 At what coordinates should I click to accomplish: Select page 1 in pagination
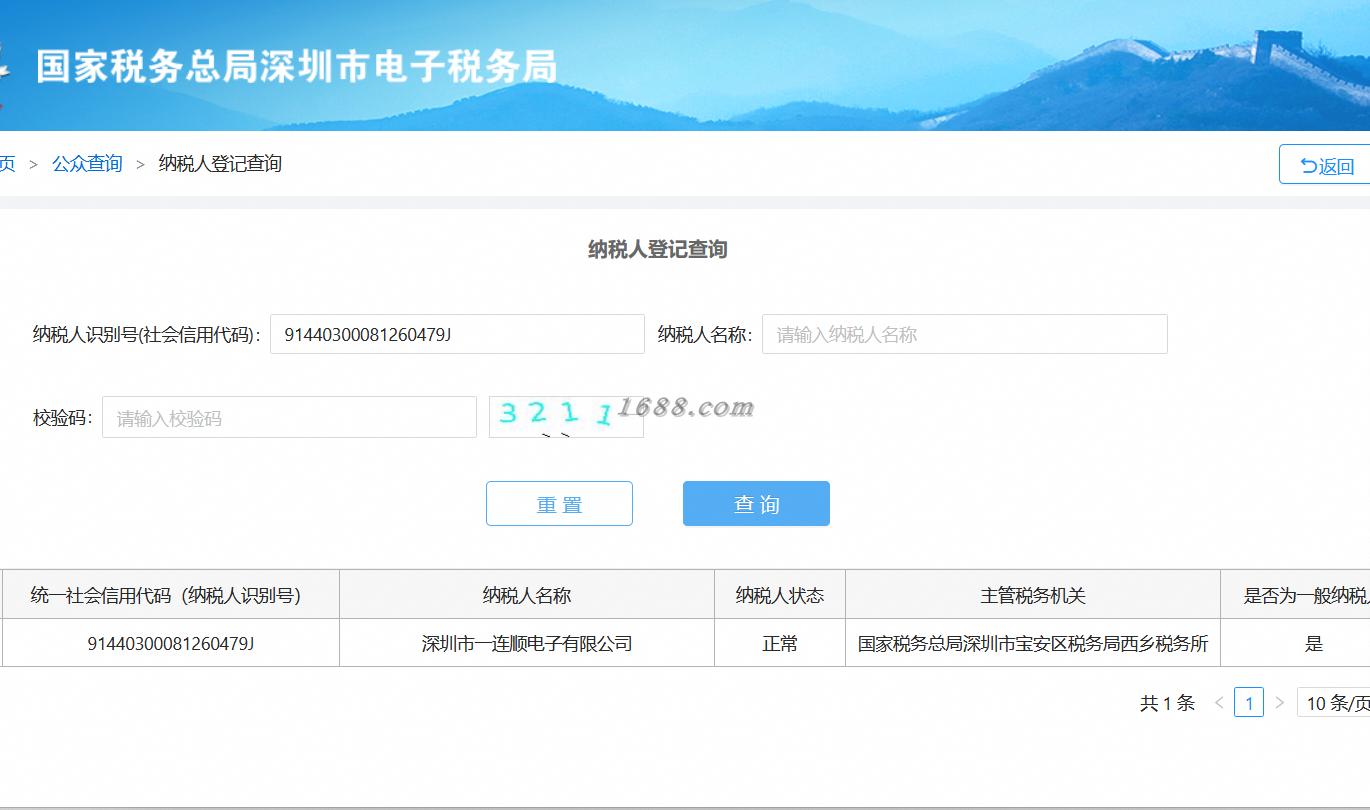point(1249,703)
